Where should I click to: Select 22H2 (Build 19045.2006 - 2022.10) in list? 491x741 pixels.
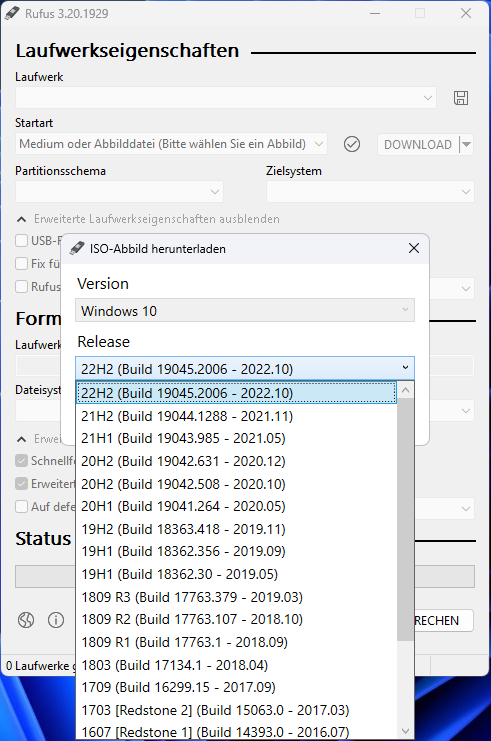click(236, 393)
